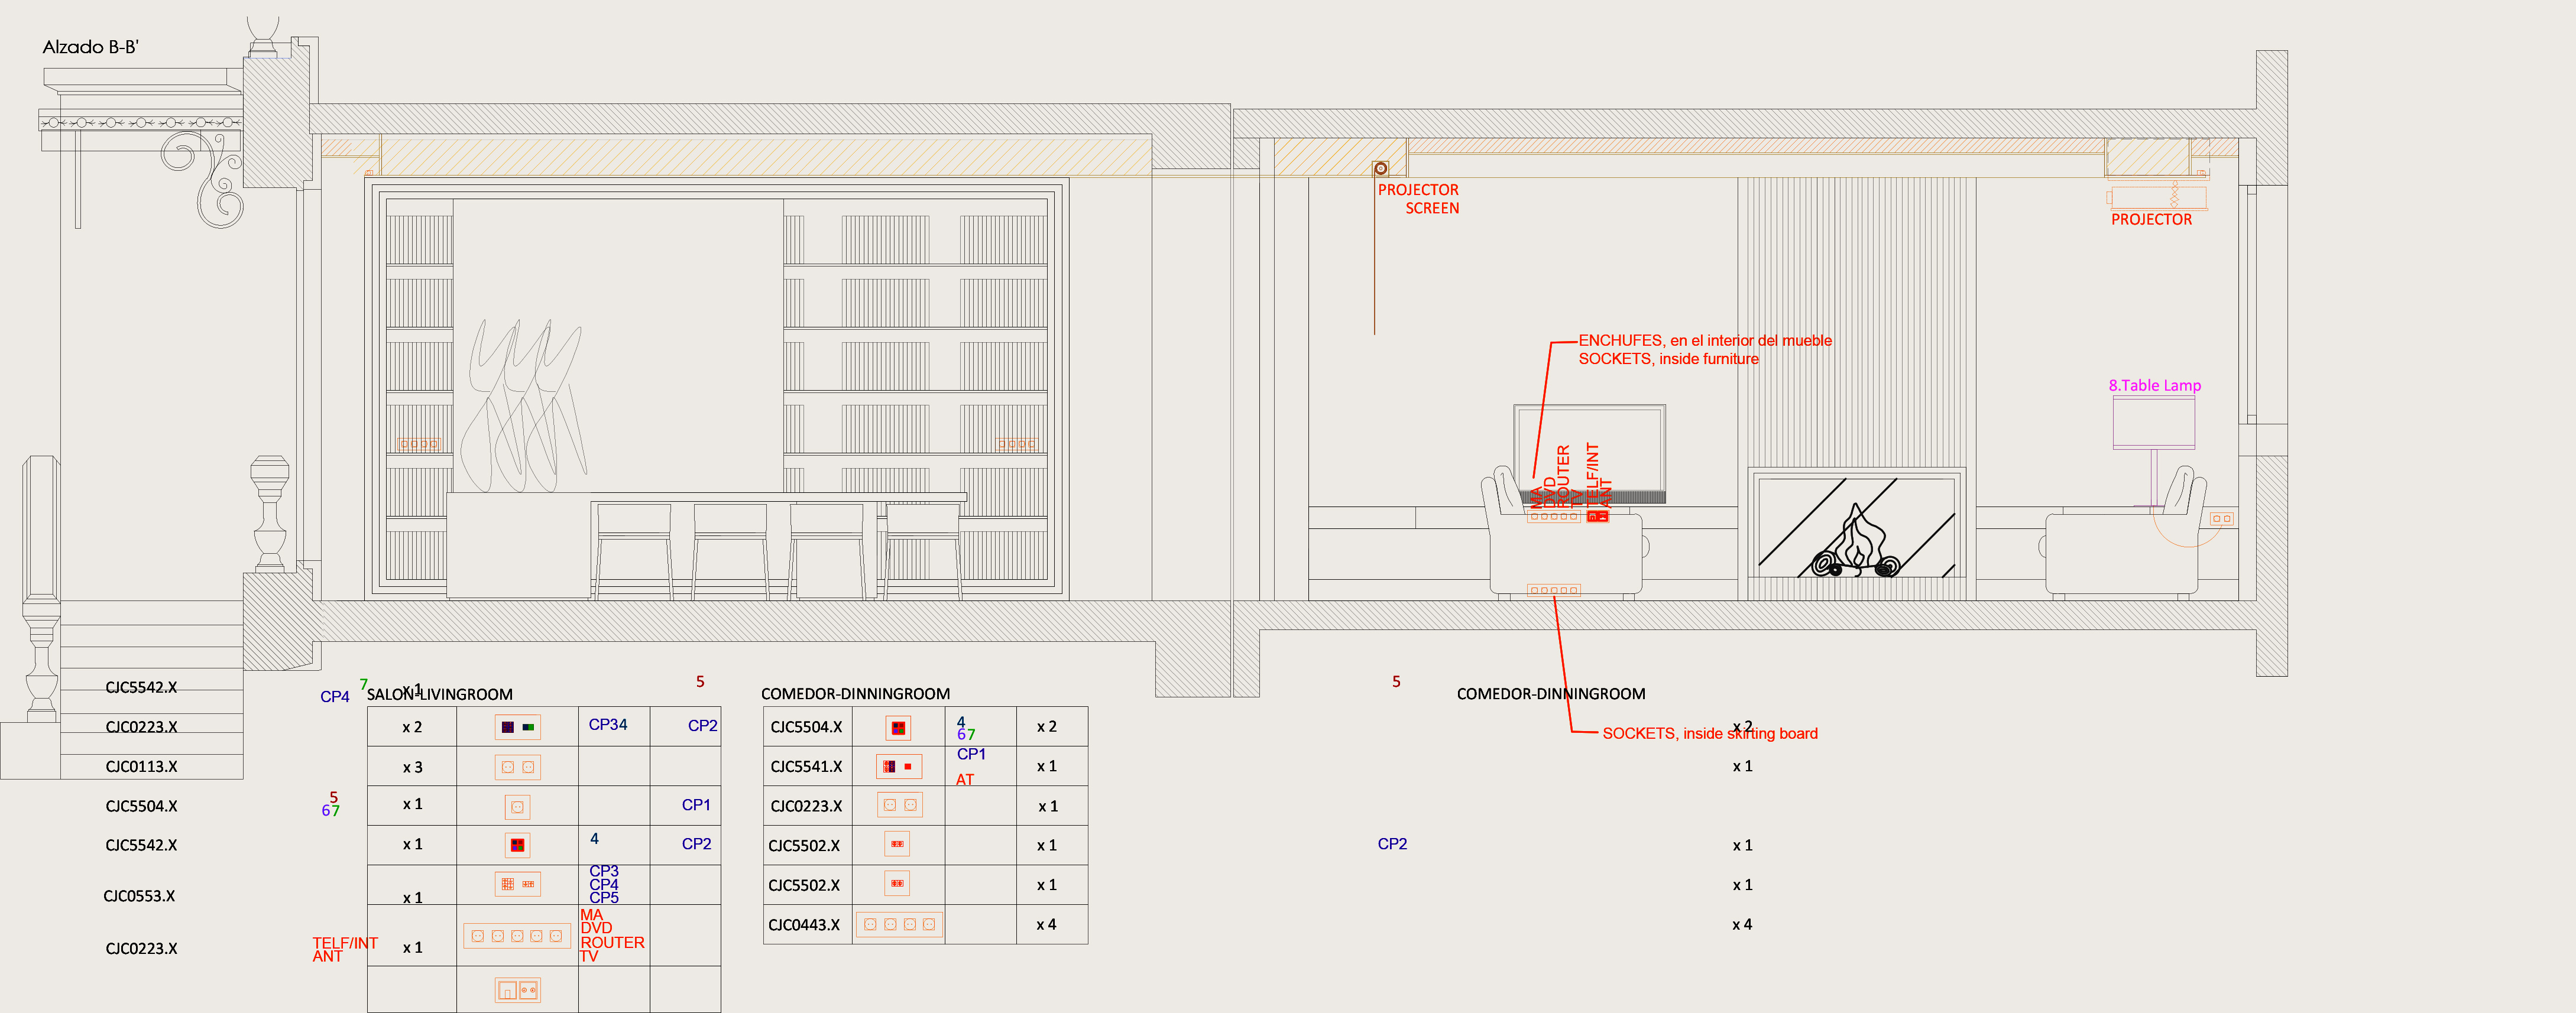Select the red four-button symbol beside CJC5504.X
This screenshot has width=2576, height=1013.
click(x=898, y=728)
